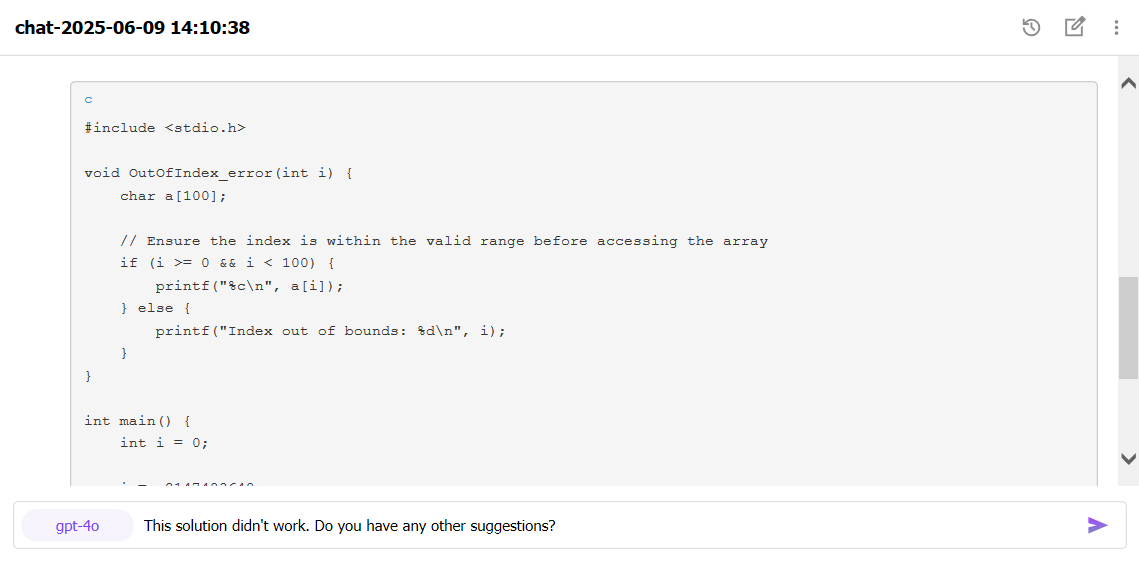Click the blue 'c' language label
This screenshot has width=1139, height=564.
[89, 100]
